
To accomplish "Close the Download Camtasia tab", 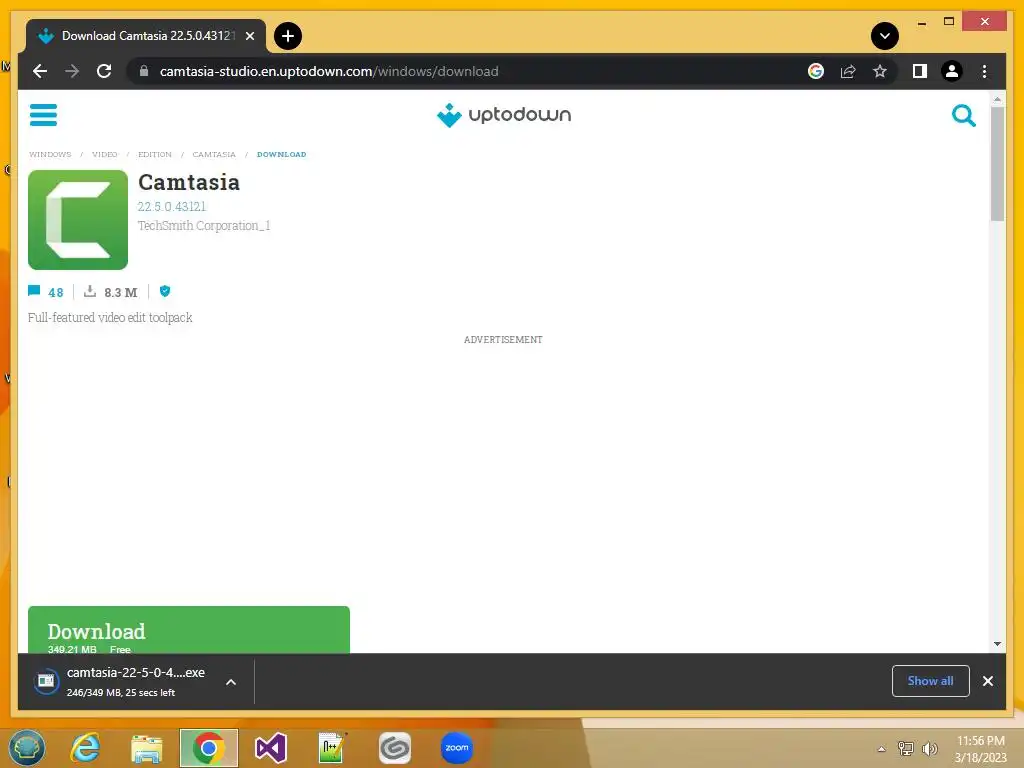I will 249,36.
